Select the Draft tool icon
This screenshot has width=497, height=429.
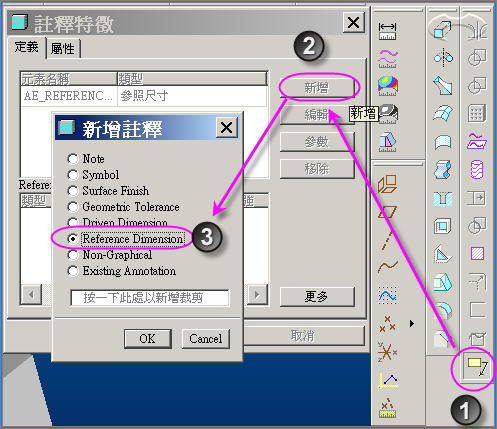click(x=443, y=282)
